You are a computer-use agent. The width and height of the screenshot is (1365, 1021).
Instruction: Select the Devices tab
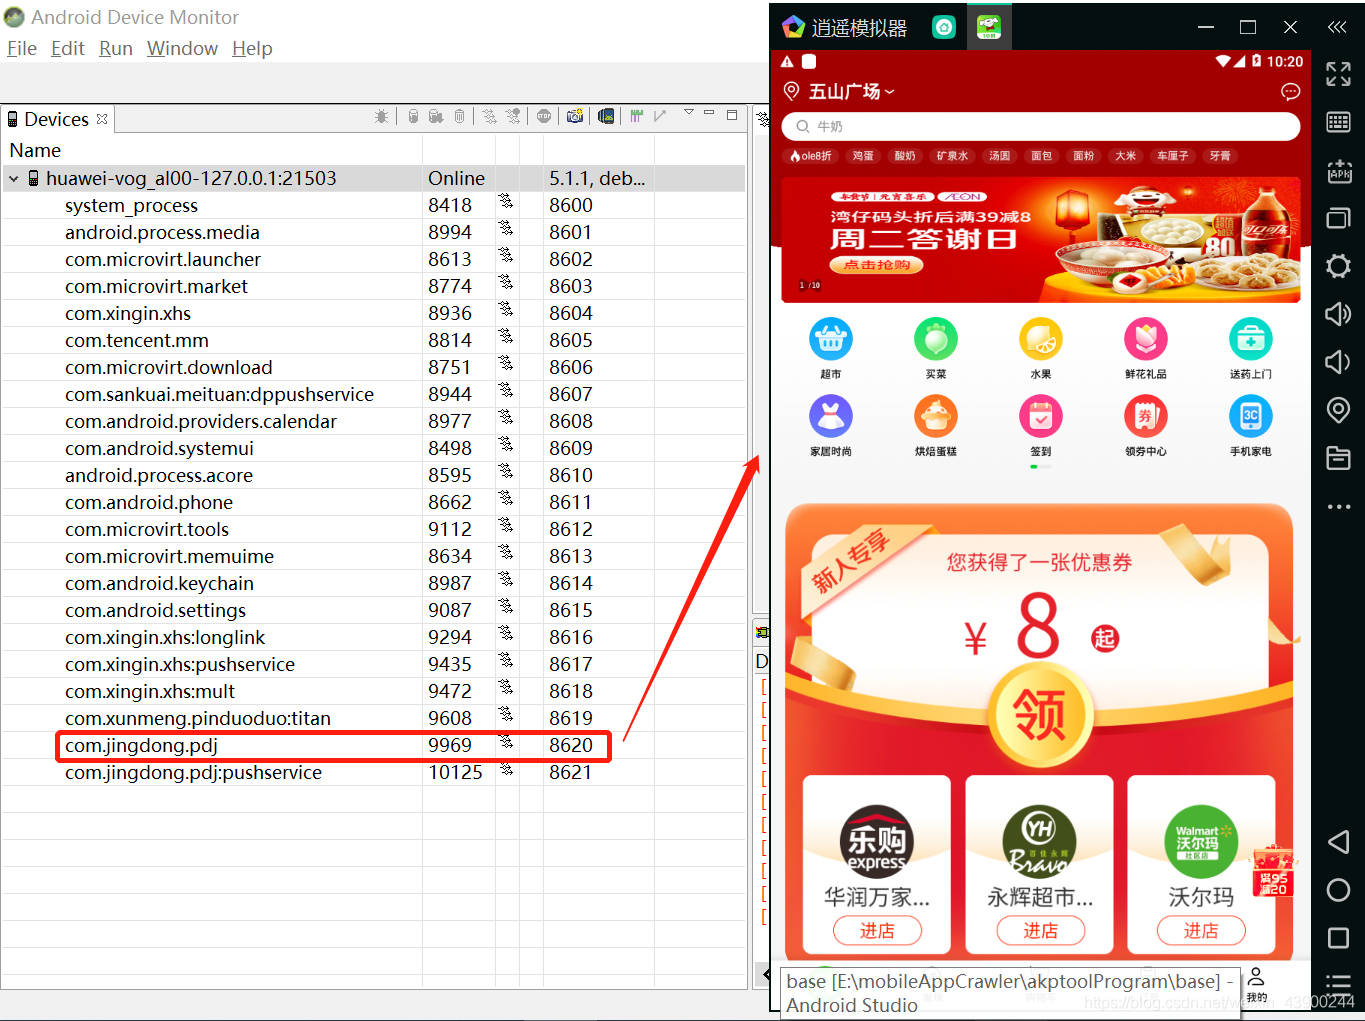(x=56, y=119)
